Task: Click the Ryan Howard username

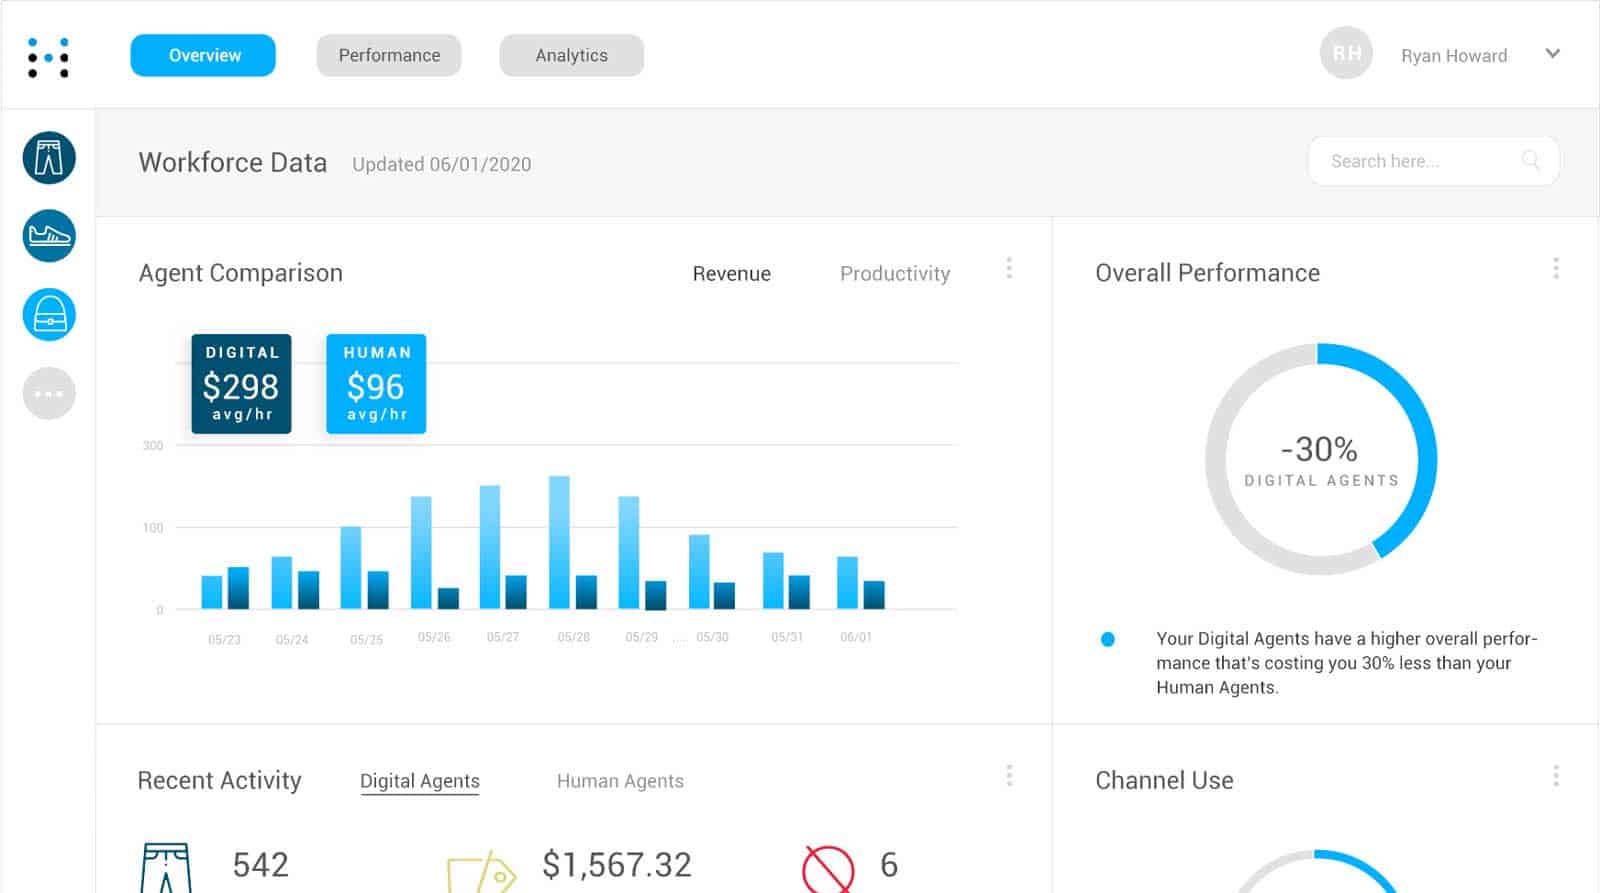Action: (1454, 56)
